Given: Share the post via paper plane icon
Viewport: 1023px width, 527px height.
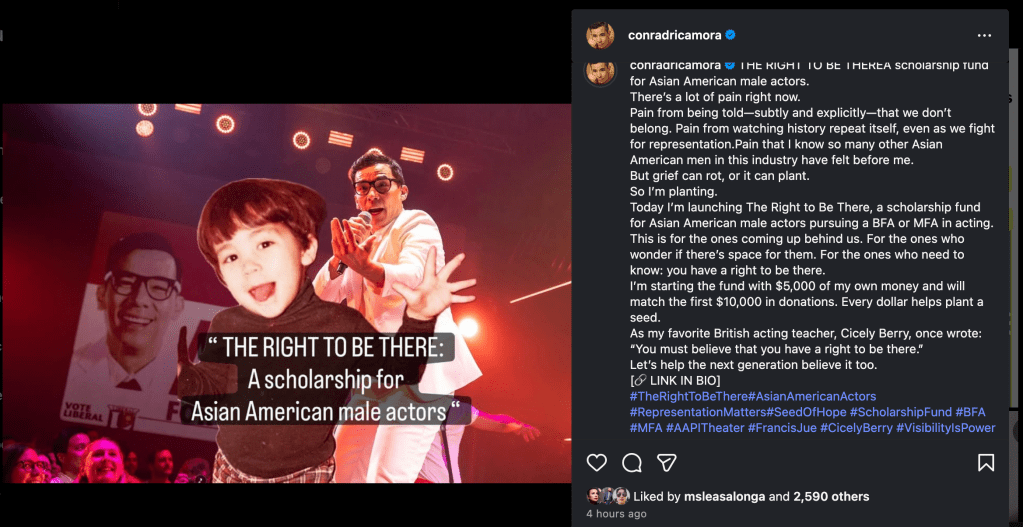Looking at the screenshot, I should pos(666,463).
